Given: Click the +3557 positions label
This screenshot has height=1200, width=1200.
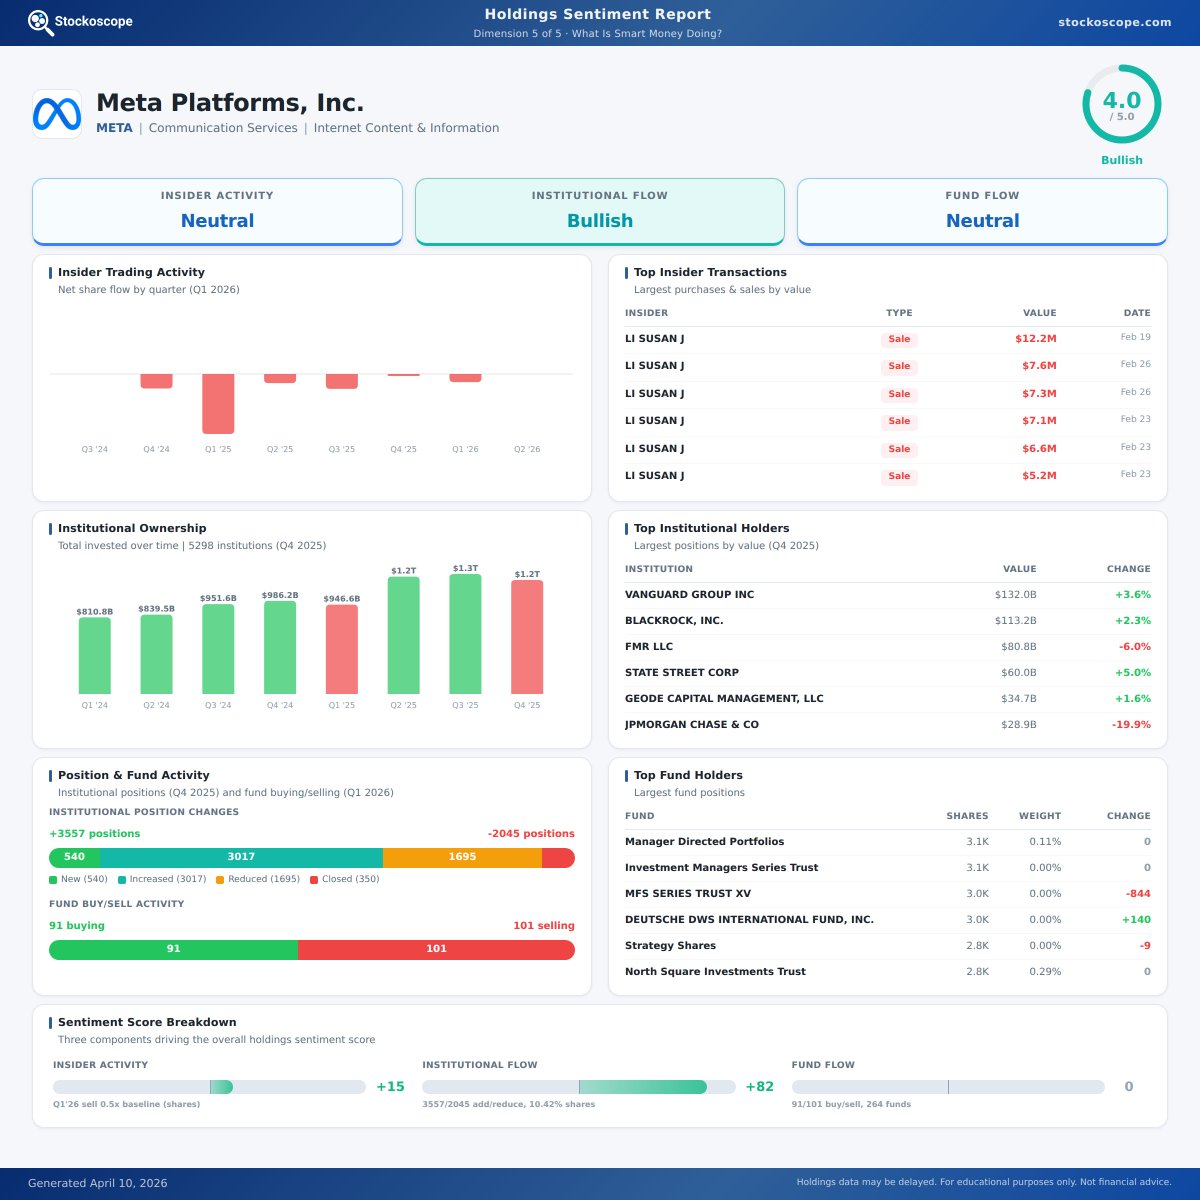Looking at the screenshot, I should pos(95,834).
